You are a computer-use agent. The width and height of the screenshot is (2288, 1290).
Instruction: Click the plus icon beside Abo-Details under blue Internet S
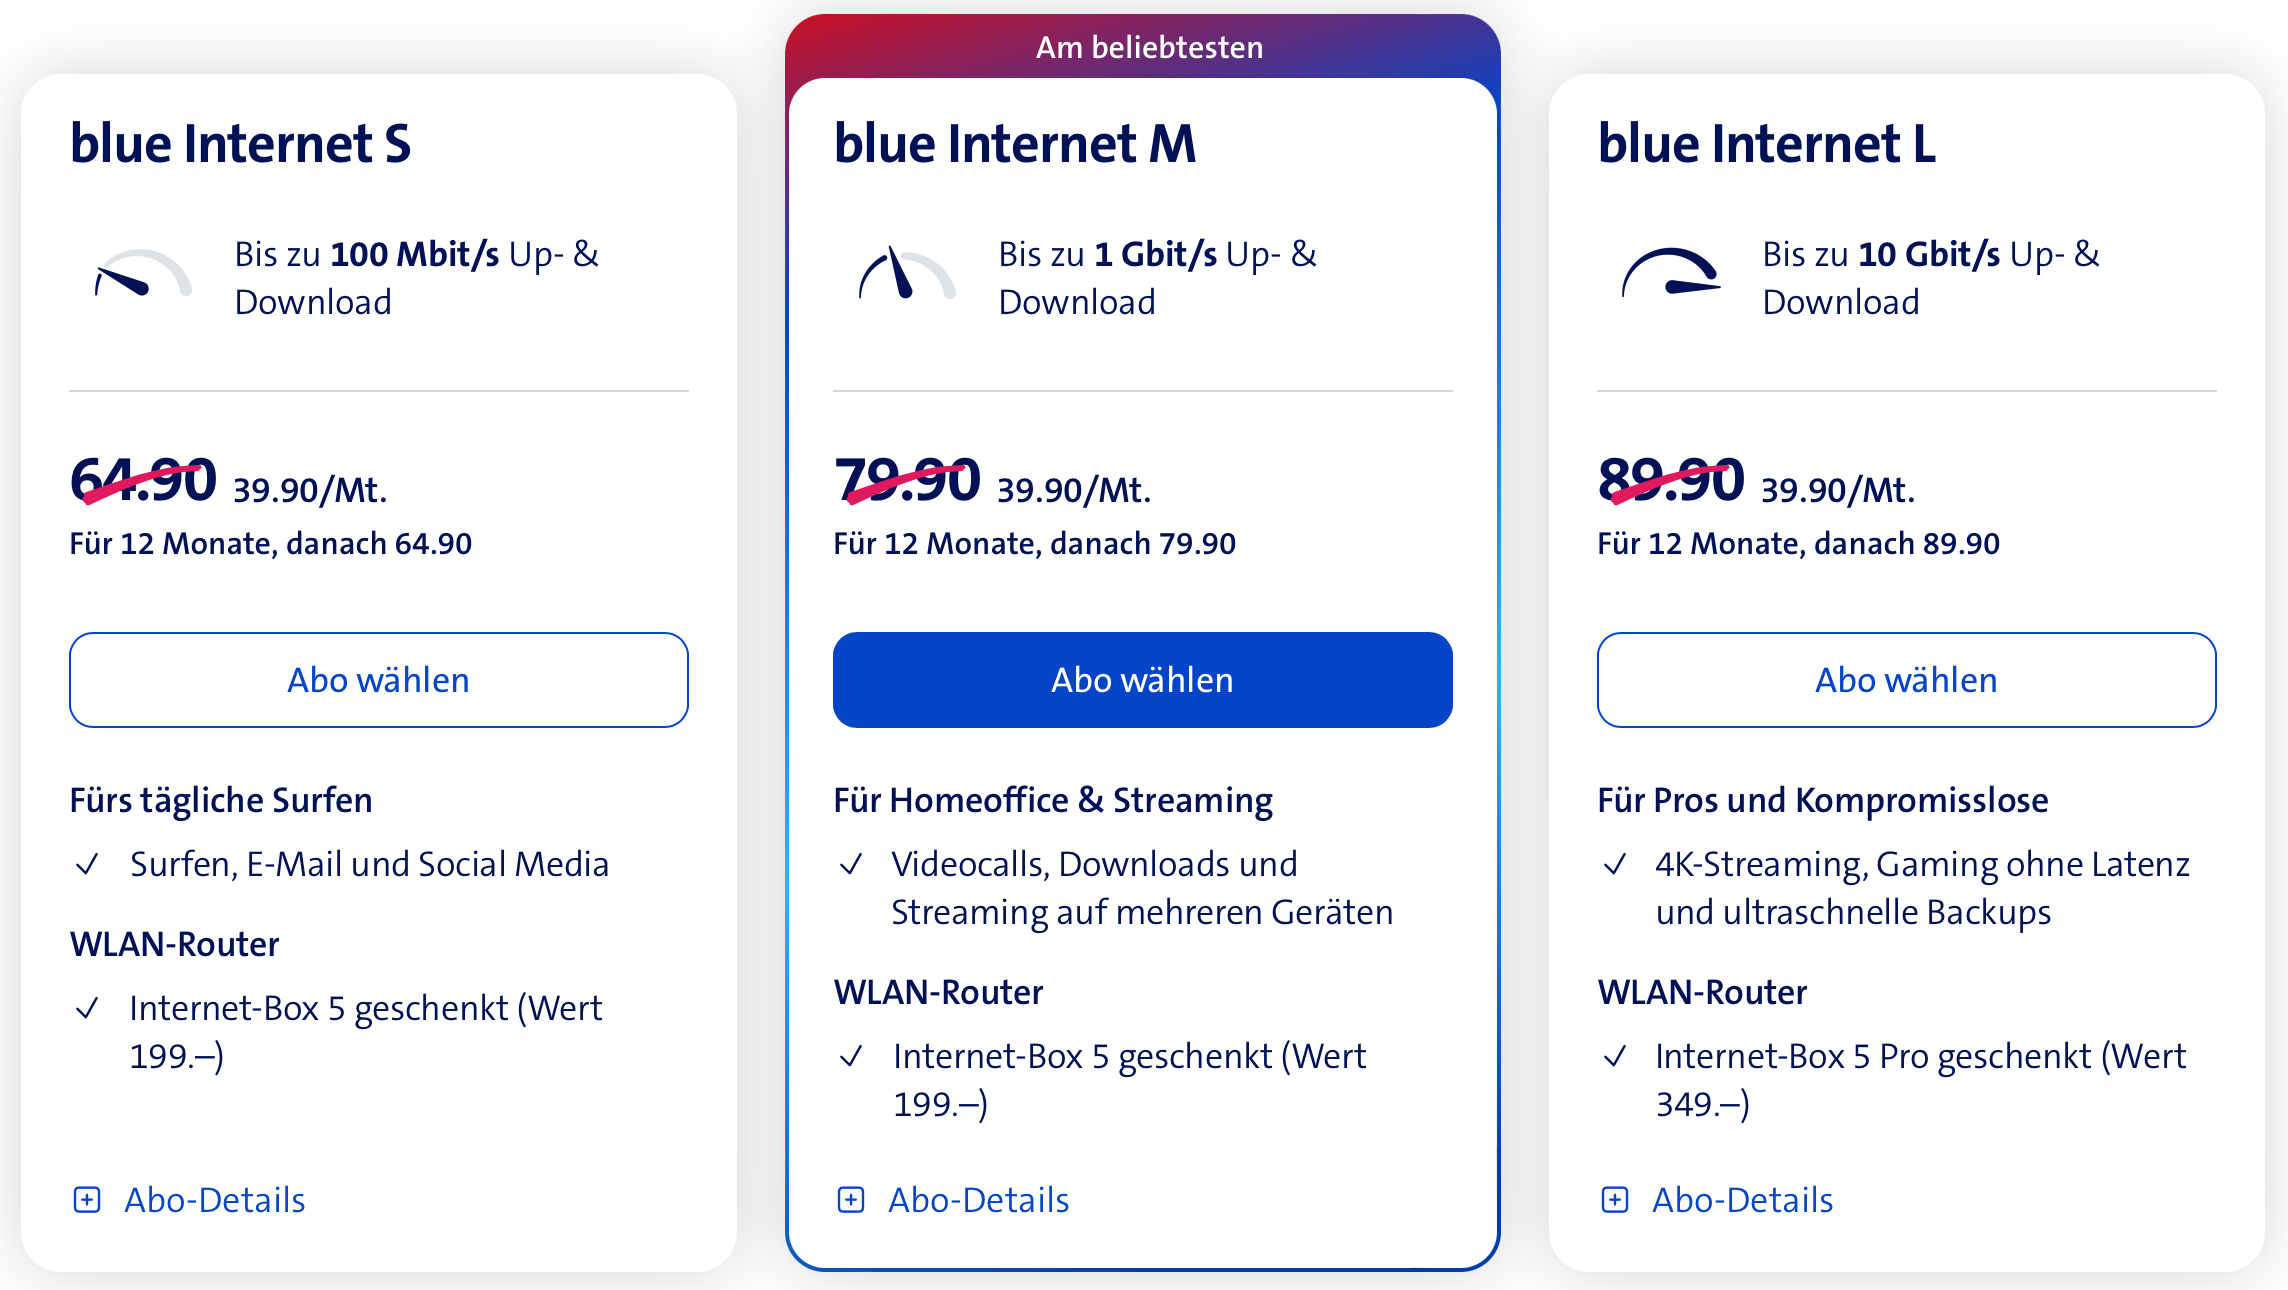click(x=86, y=1199)
